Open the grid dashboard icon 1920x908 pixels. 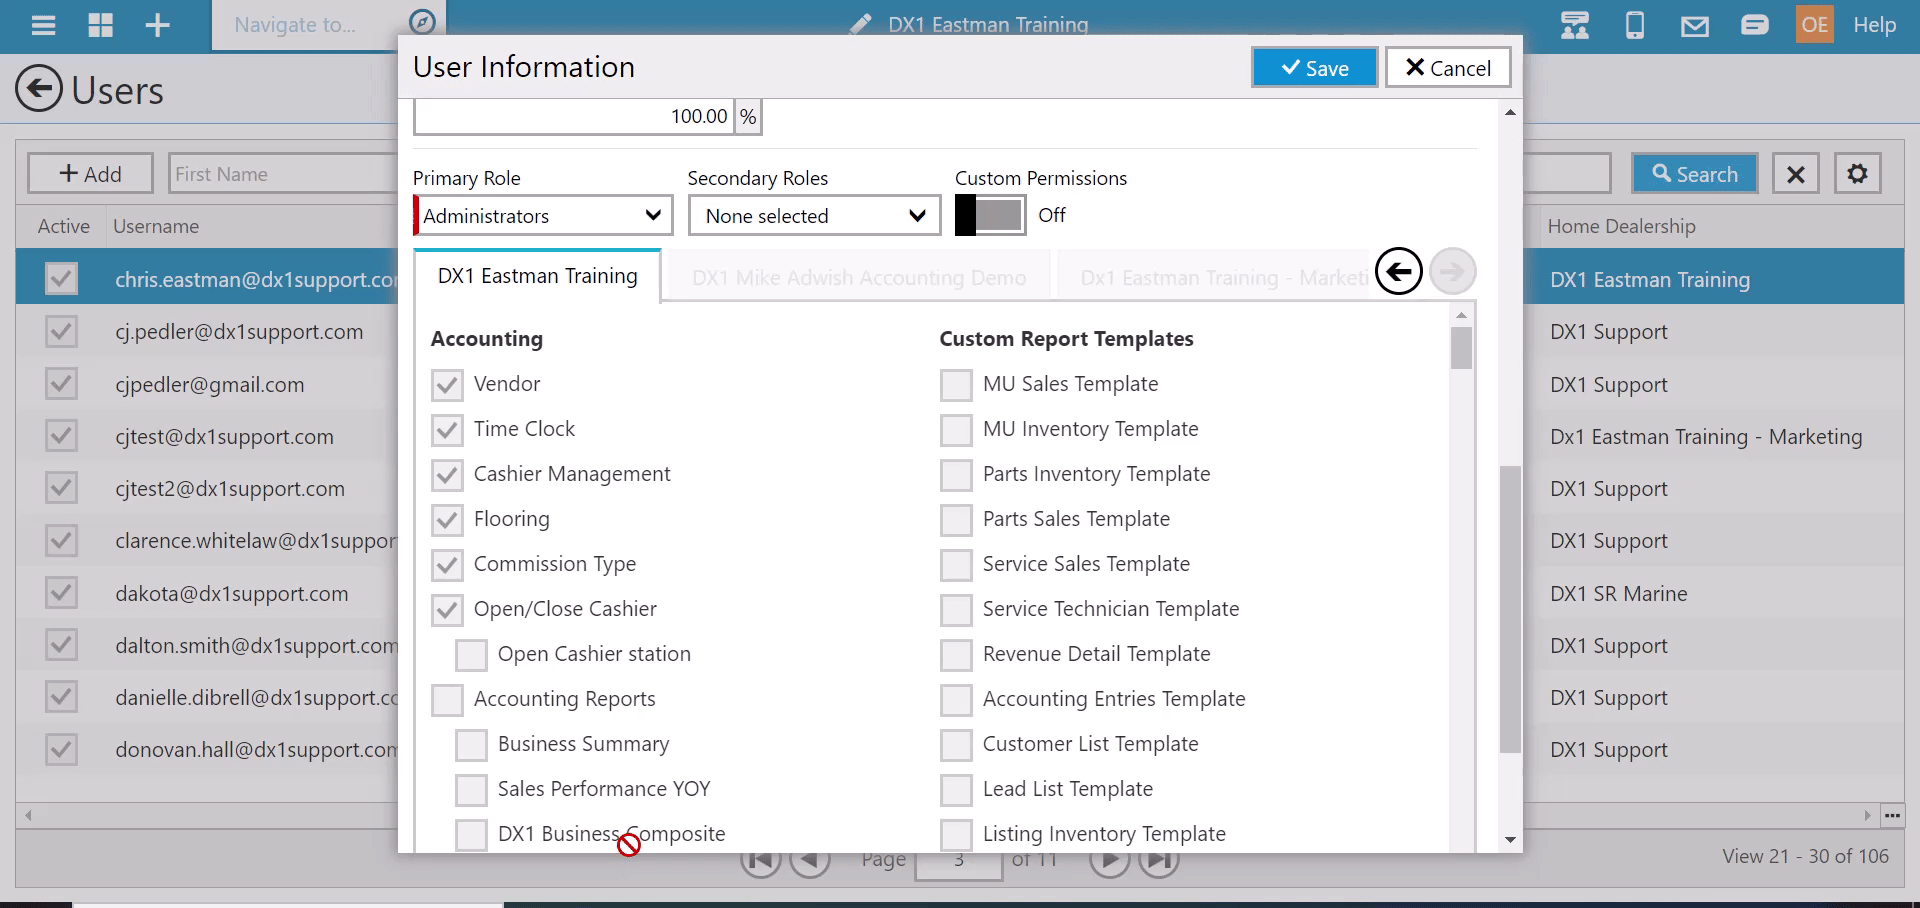click(x=101, y=25)
